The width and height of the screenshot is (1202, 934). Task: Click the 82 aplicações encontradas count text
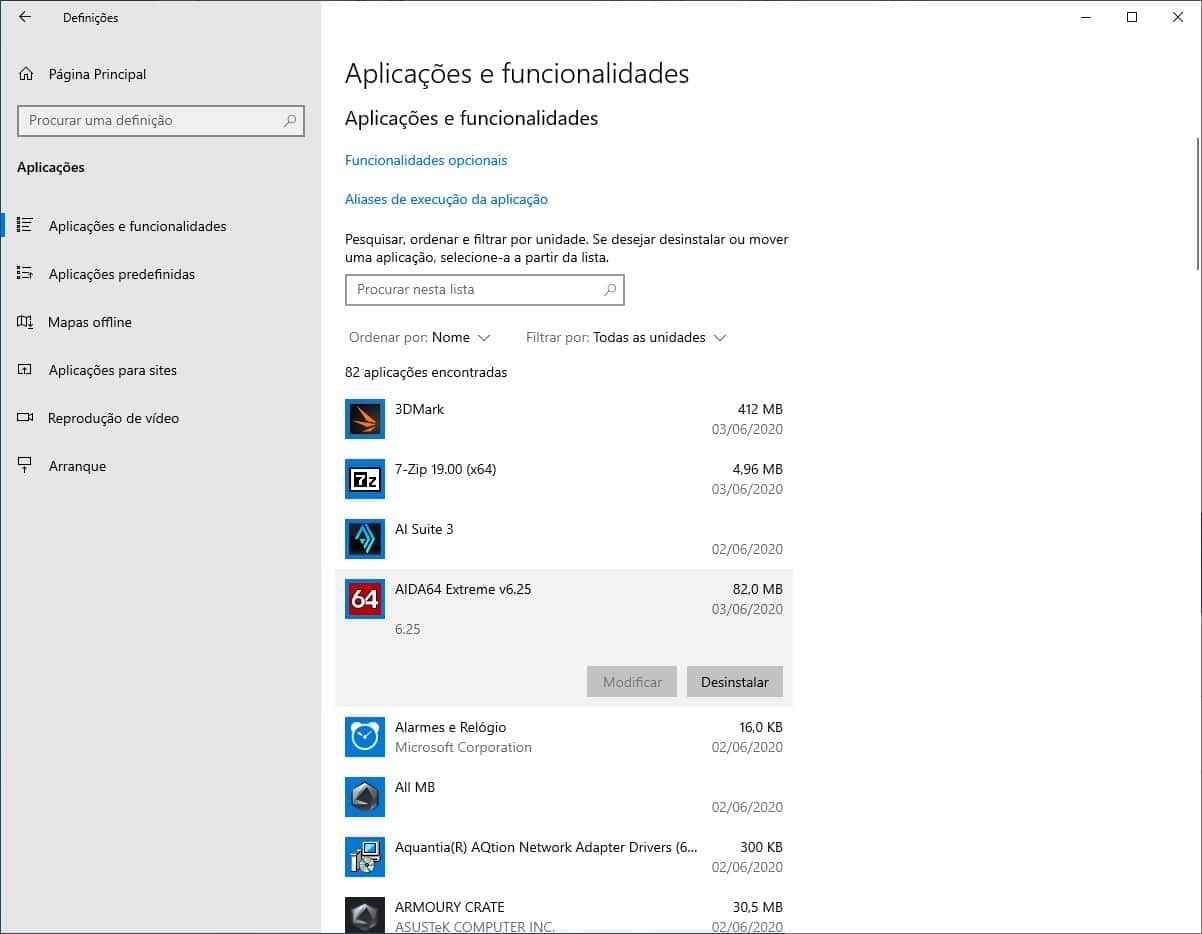(426, 373)
